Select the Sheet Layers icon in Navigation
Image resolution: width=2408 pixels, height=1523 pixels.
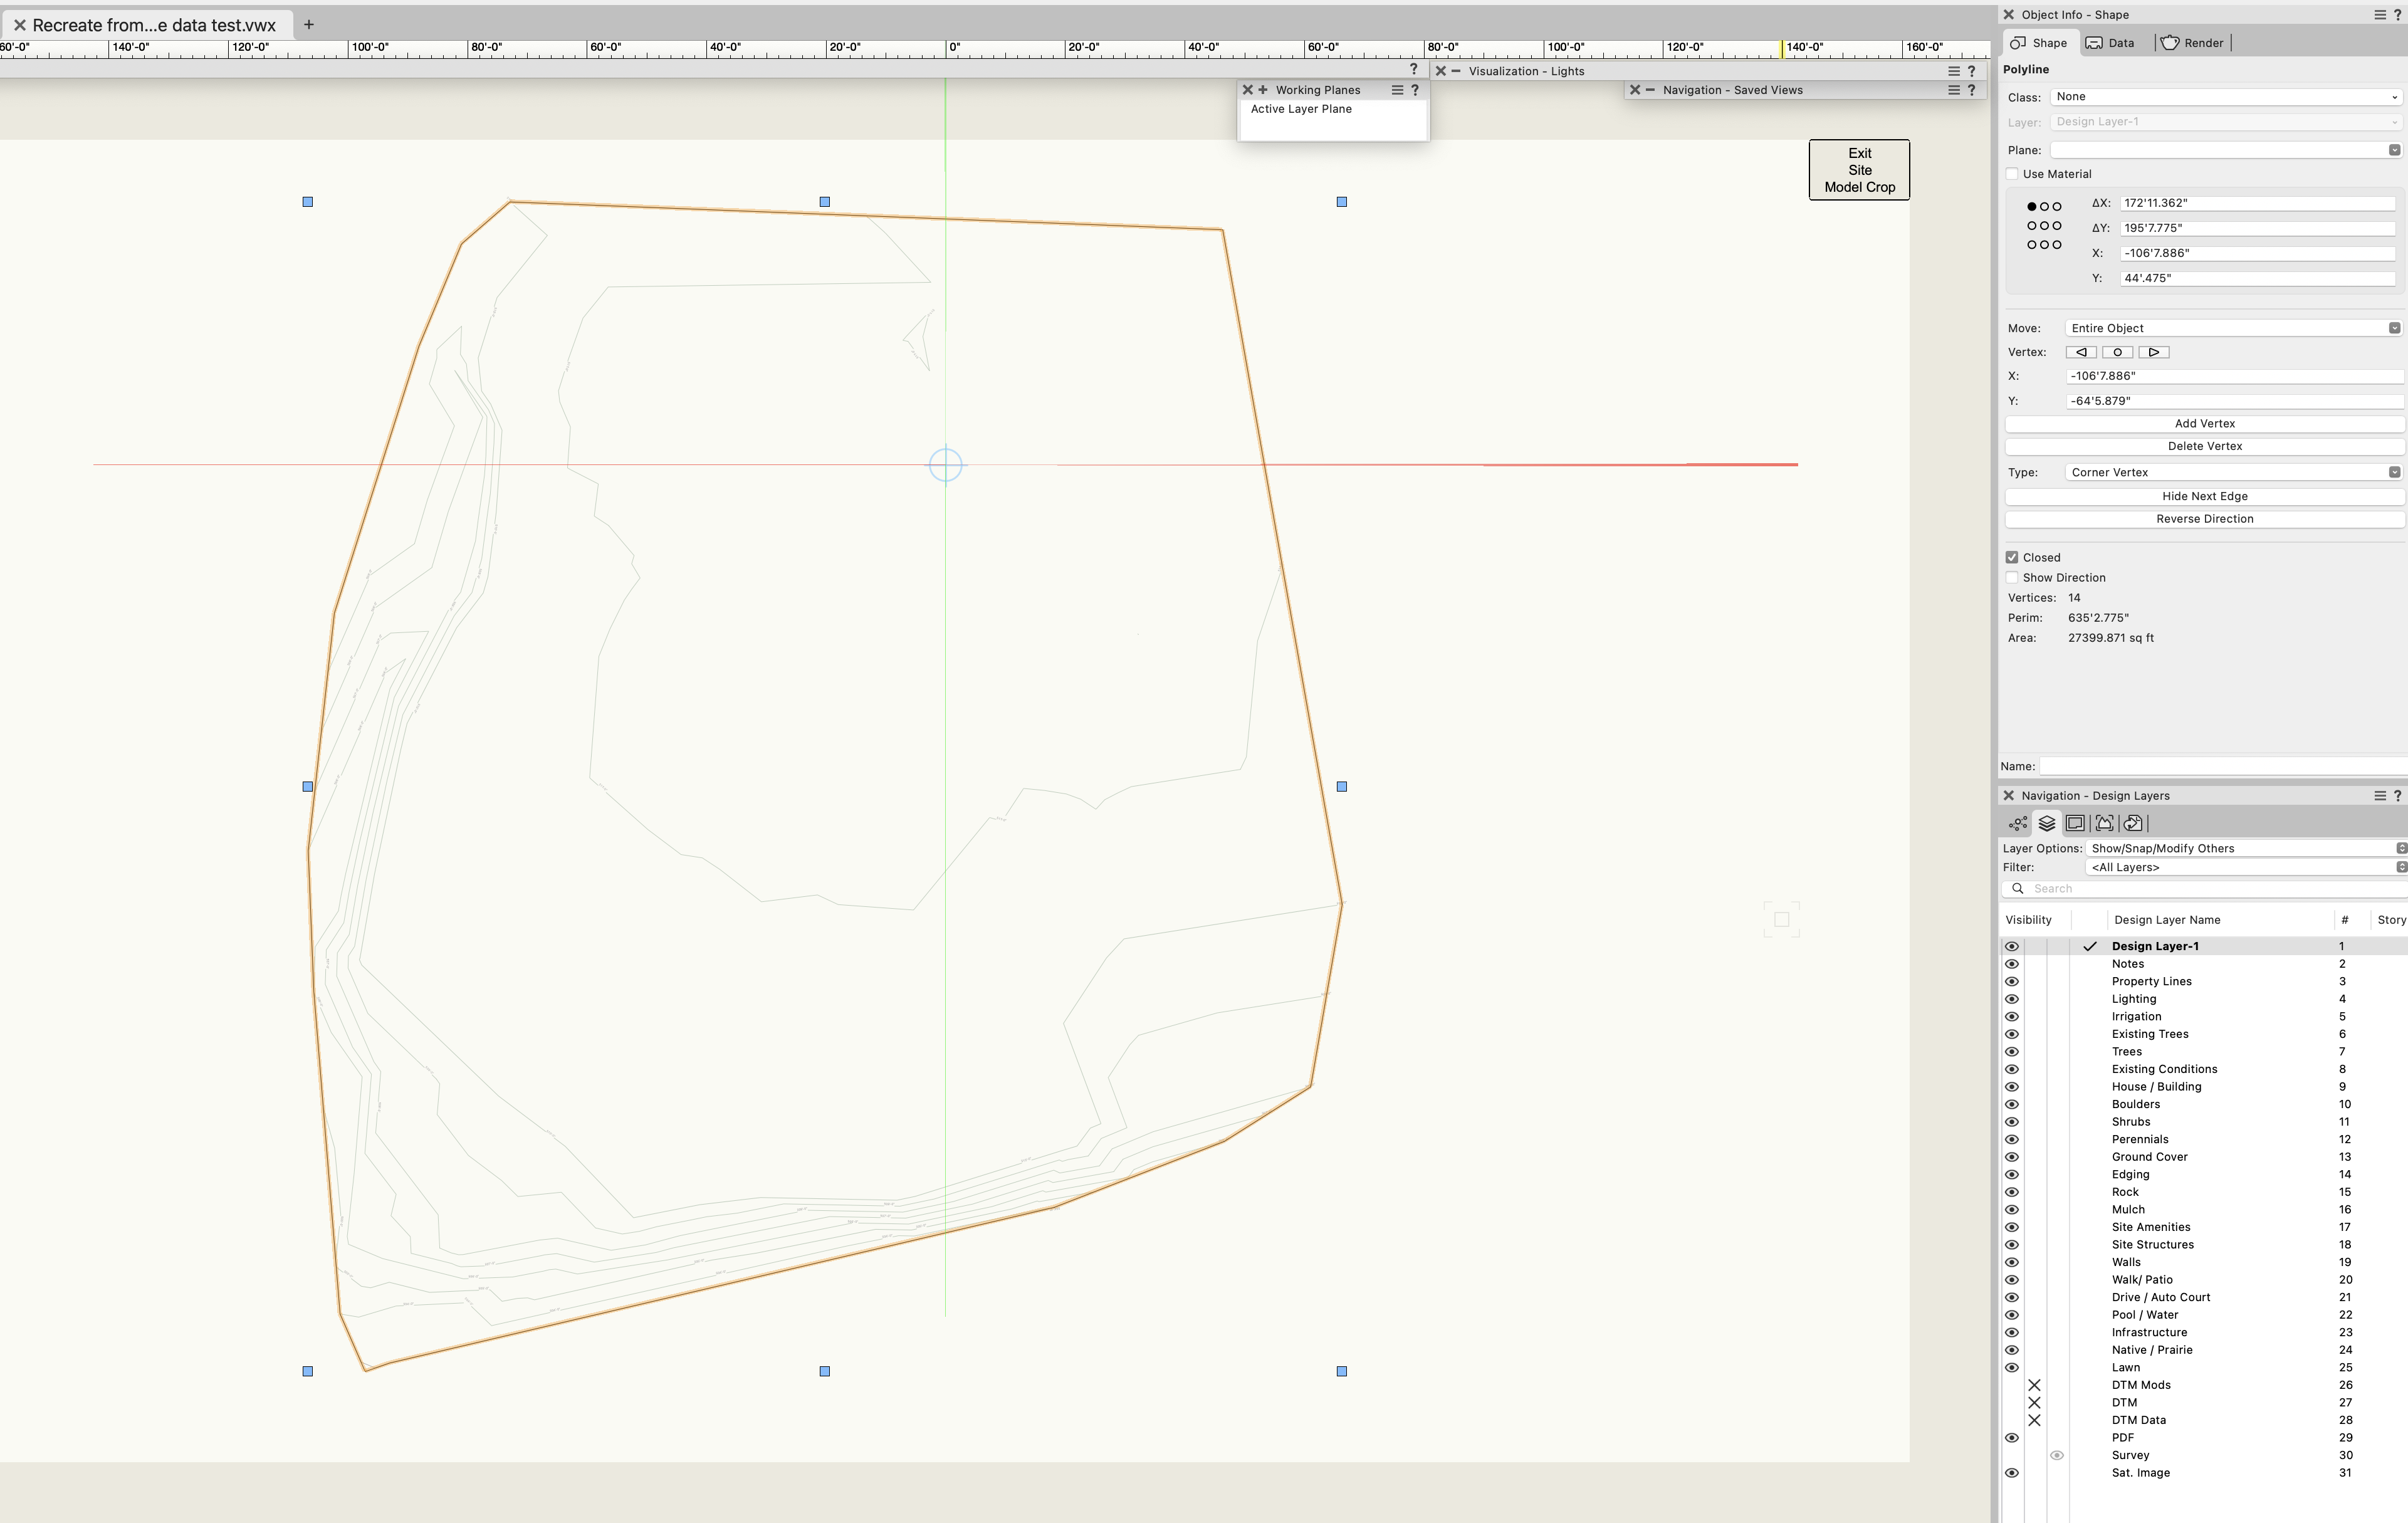pyautogui.click(x=2076, y=823)
